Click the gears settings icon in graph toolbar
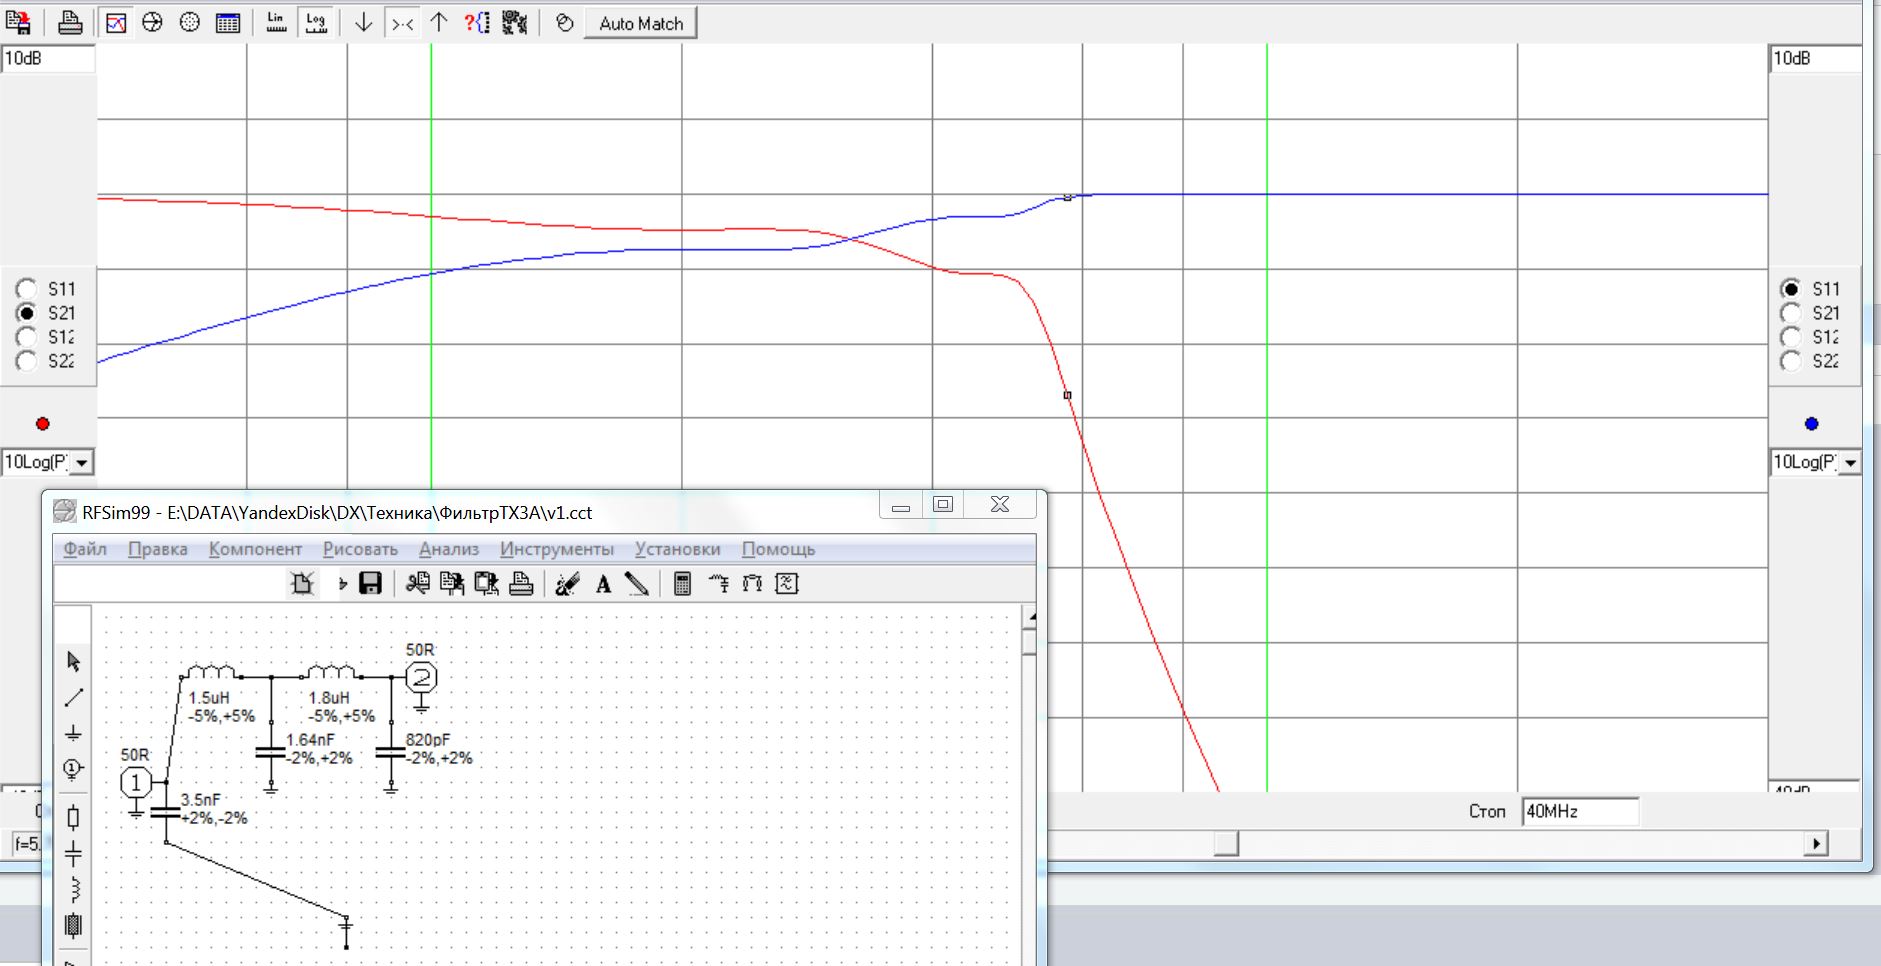Image resolution: width=1881 pixels, height=966 pixels. pos(514,23)
